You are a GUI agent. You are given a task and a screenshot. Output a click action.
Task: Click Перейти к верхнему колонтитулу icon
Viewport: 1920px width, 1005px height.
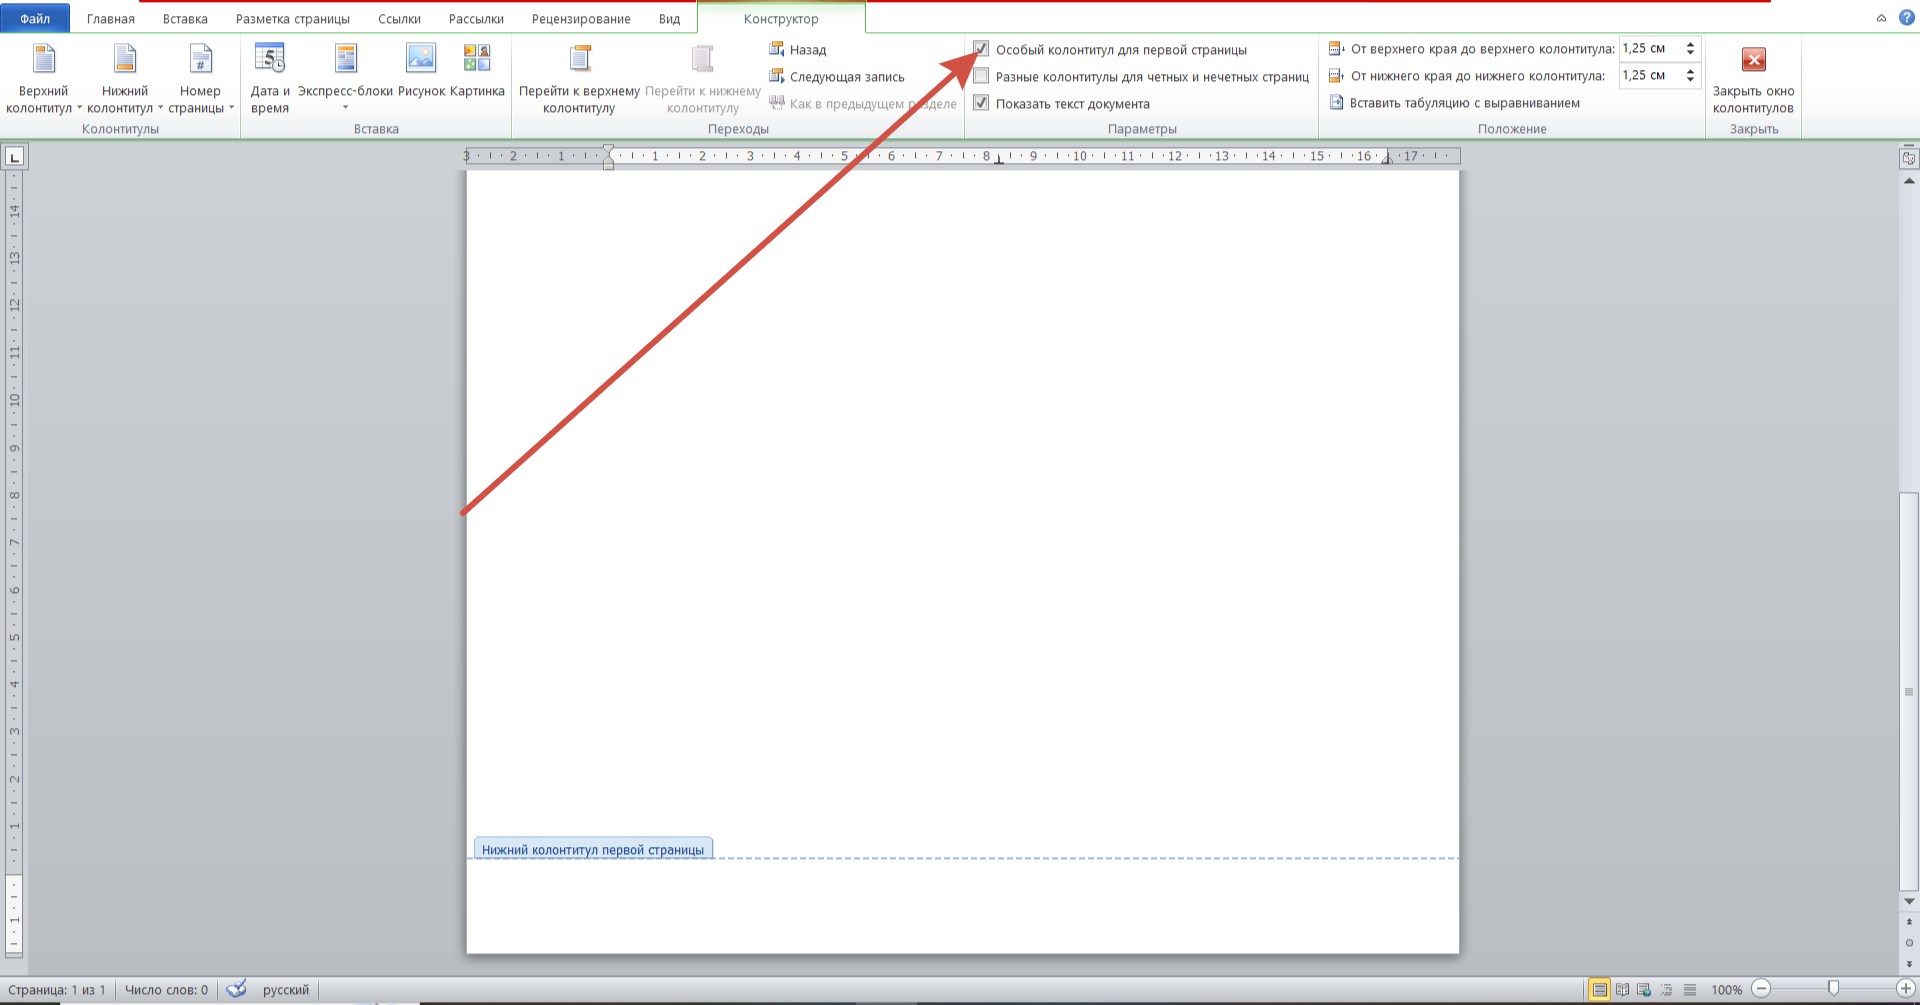[579, 60]
